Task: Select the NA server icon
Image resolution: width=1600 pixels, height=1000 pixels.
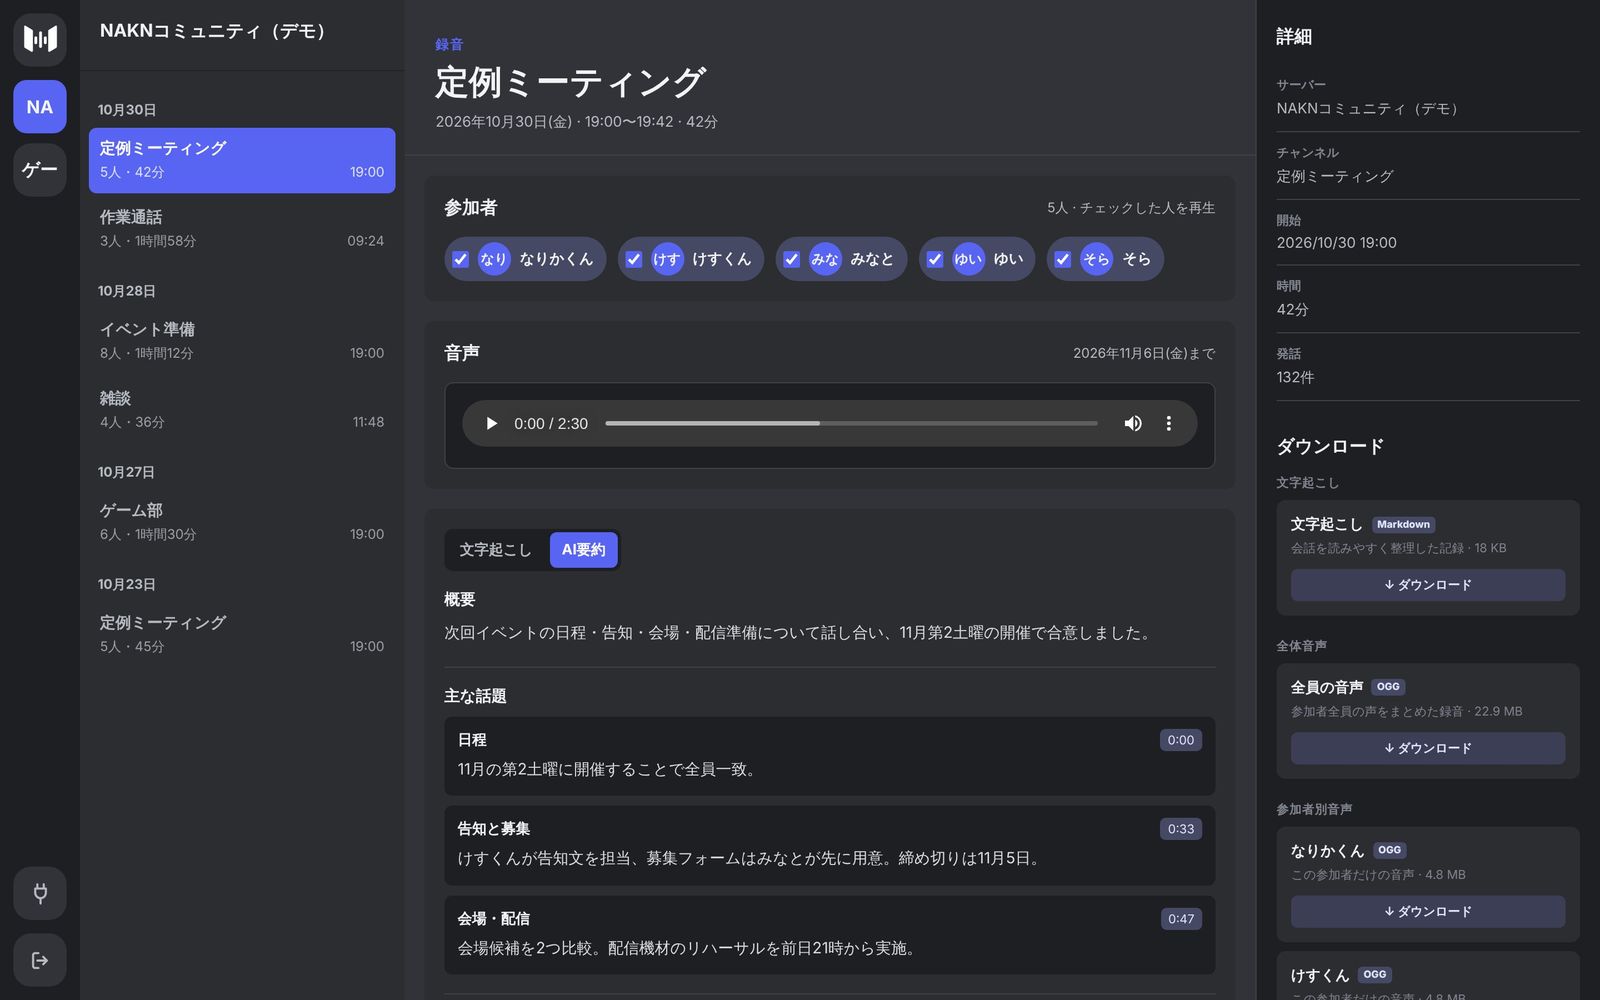Action: pos(40,107)
